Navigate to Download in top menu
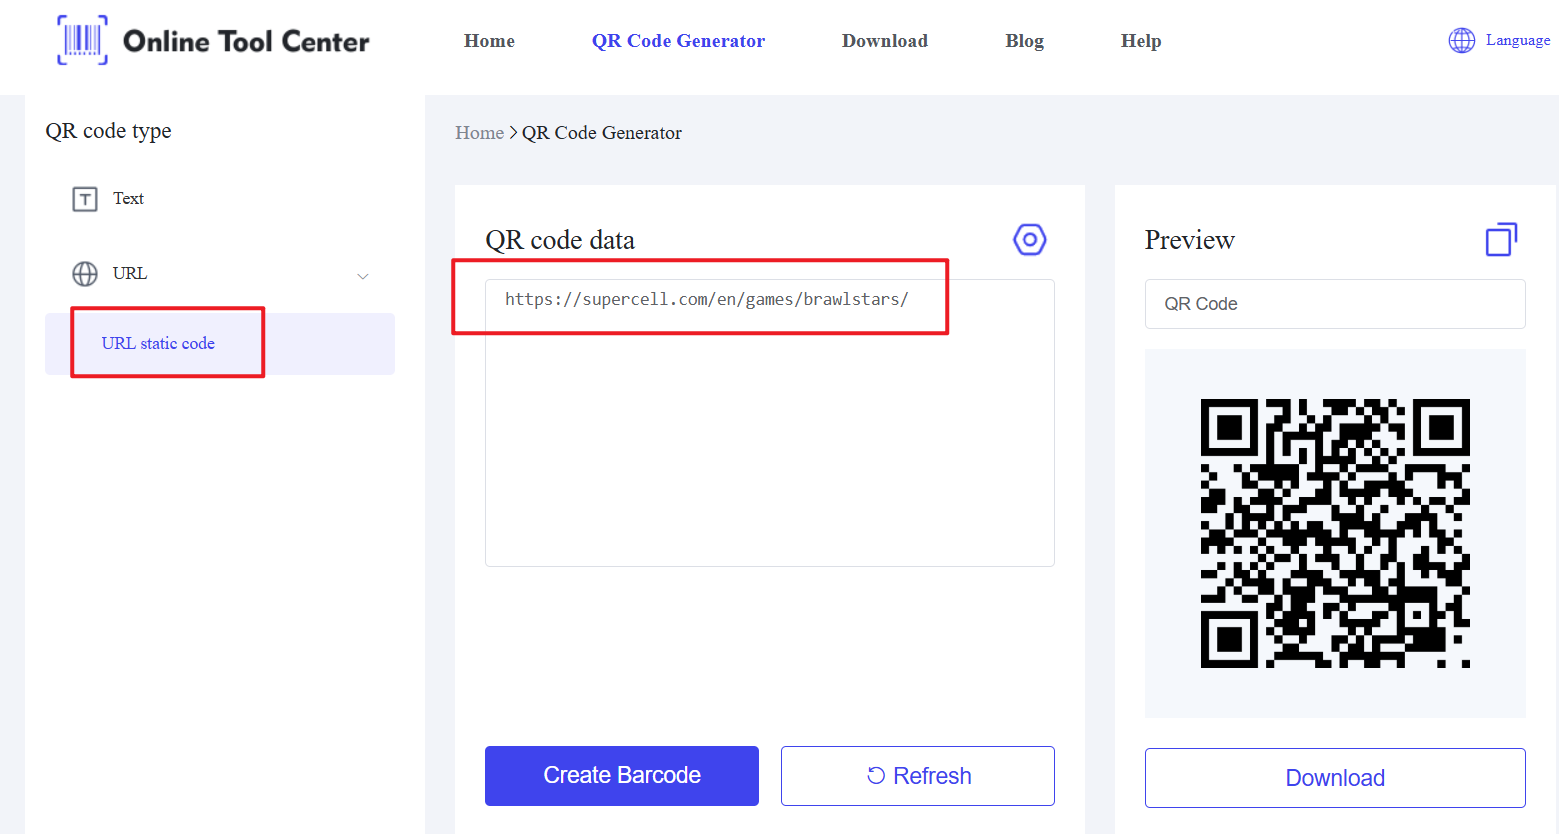 (x=884, y=41)
